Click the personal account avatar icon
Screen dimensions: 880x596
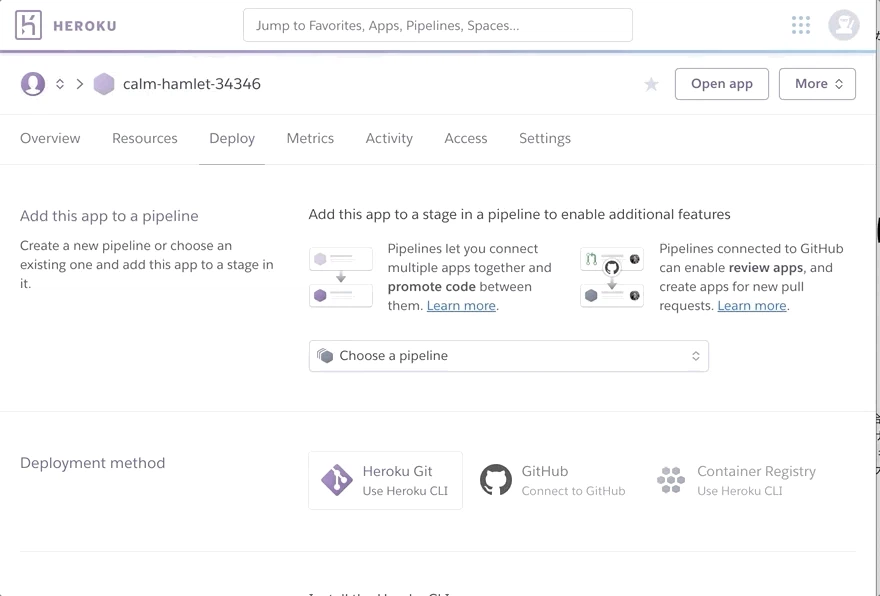point(33,84)
